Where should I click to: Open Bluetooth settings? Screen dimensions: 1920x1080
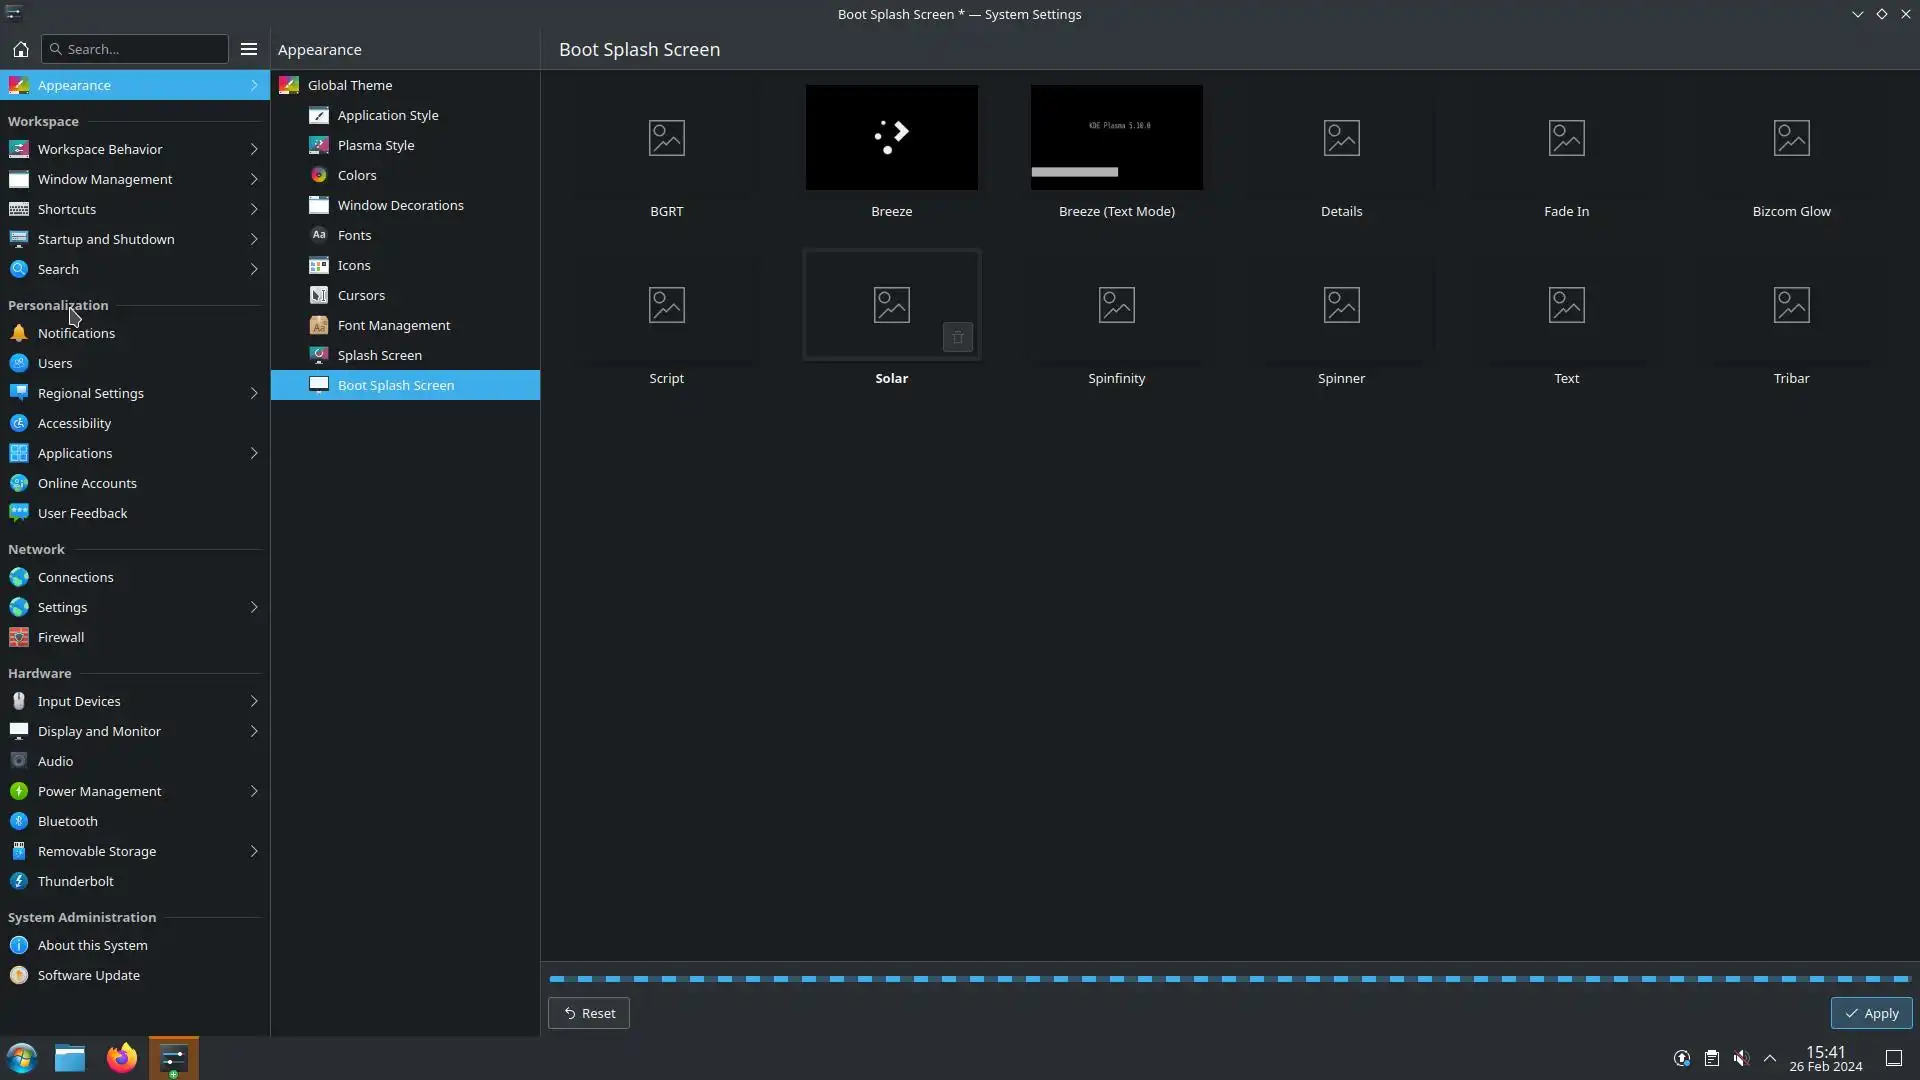click(68, 821)
